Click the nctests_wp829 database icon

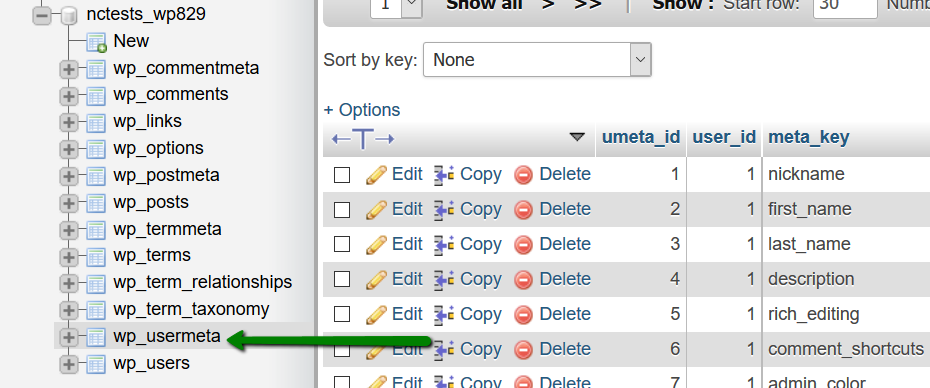[x=69, y=15]
